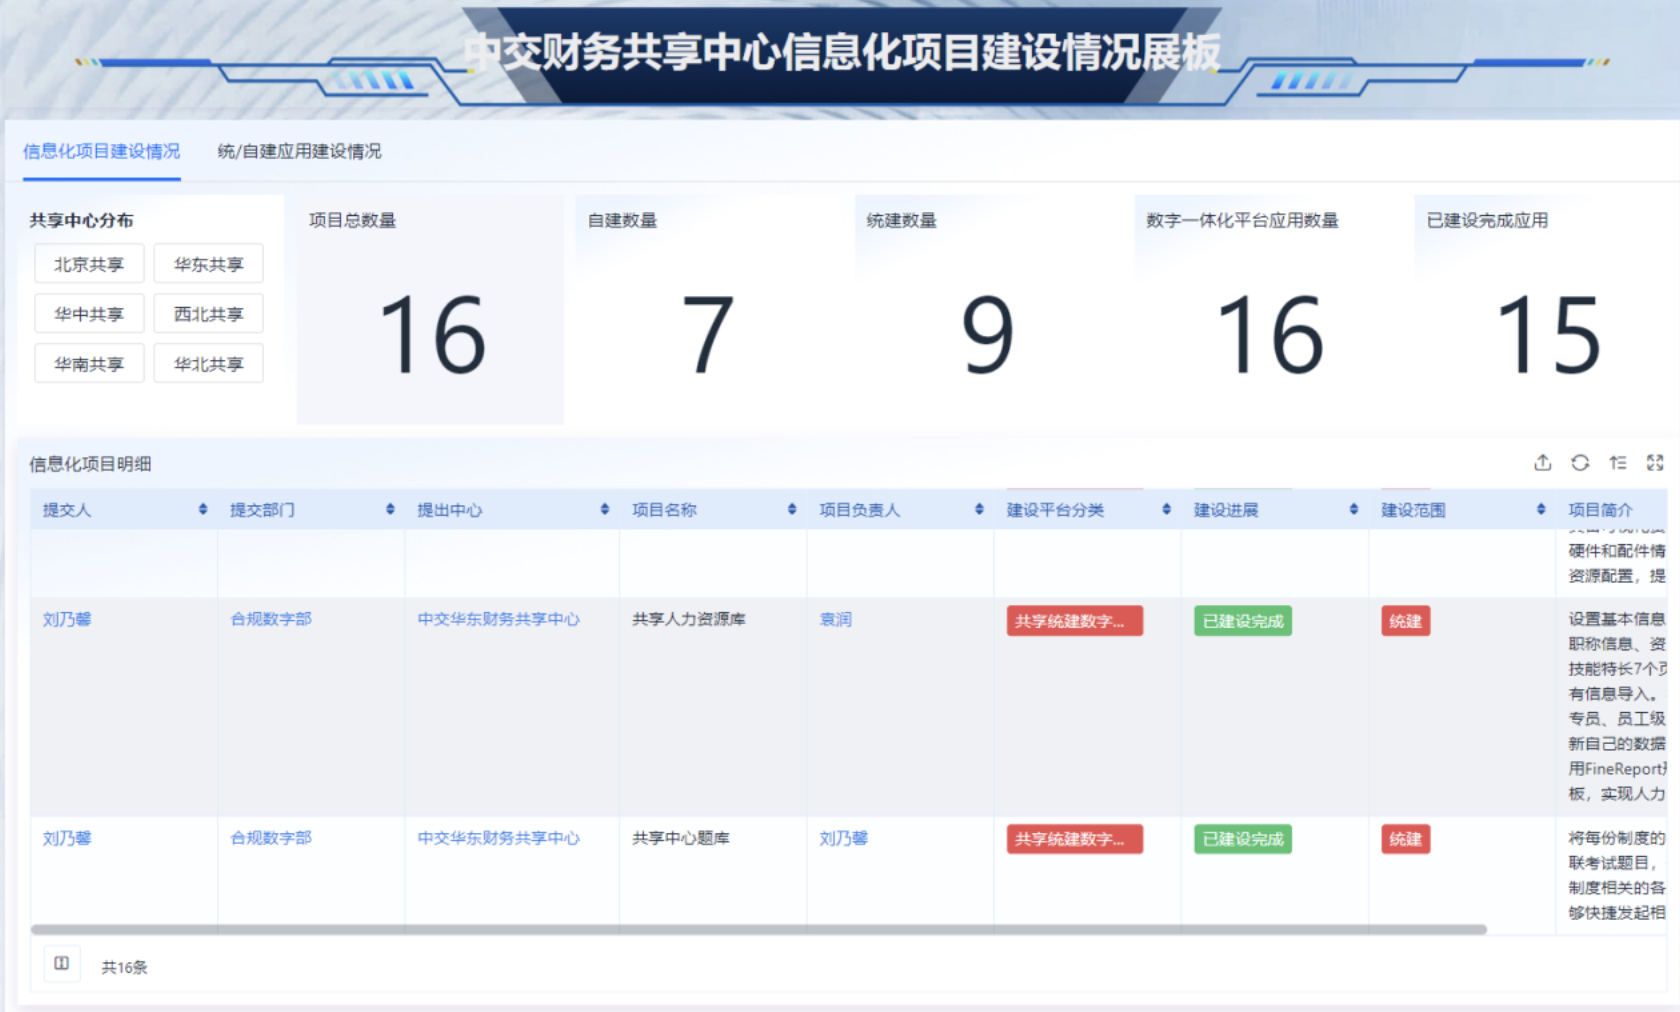
Task: Click the 项目负责人 column sort arrows
Action: click(979, 510)
